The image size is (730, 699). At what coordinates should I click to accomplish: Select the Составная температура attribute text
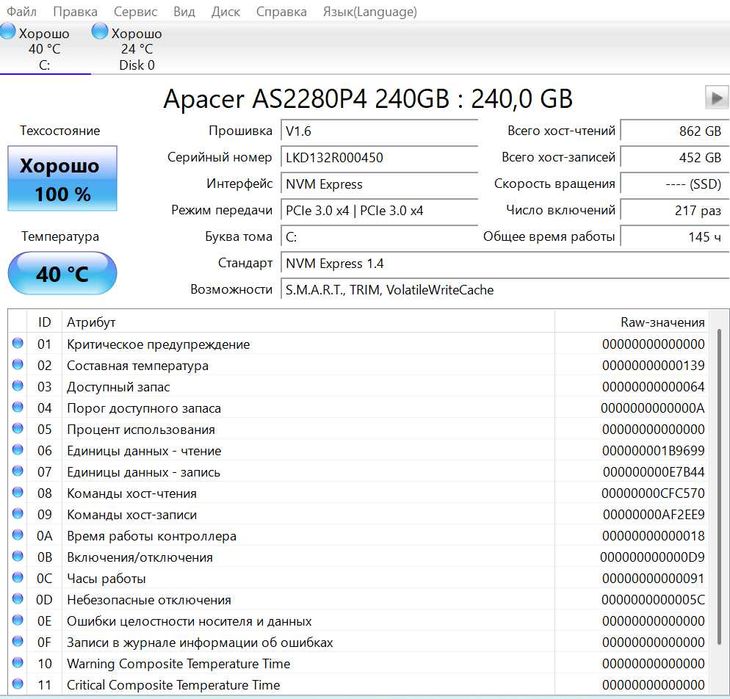[137, 366]
